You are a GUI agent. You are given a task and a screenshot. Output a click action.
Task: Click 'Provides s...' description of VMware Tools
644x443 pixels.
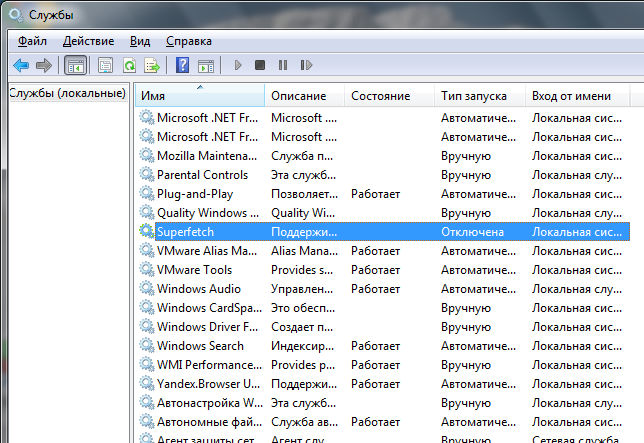[302, 270]
